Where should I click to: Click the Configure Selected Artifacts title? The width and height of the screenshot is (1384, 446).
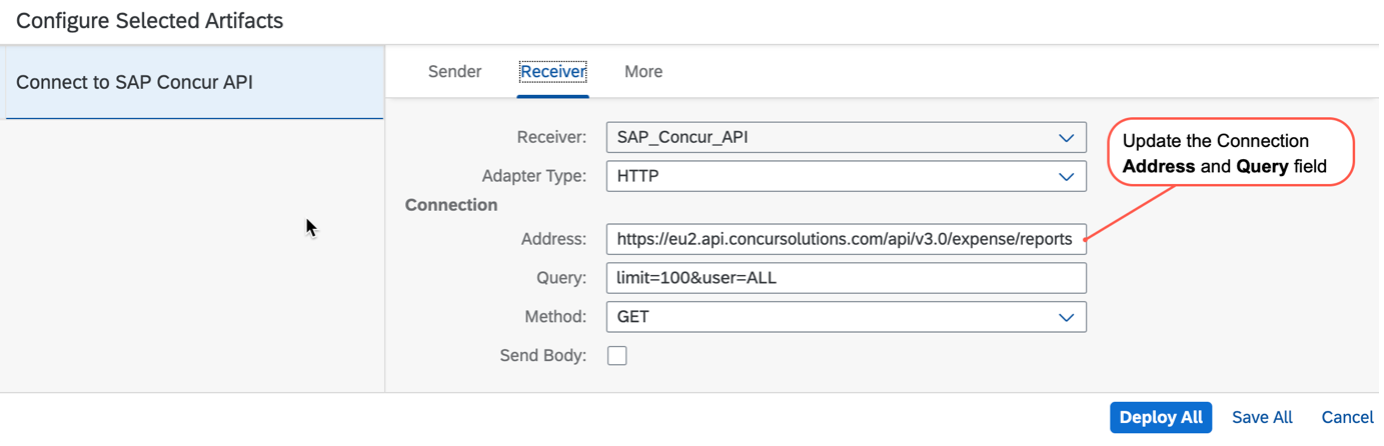150,20
